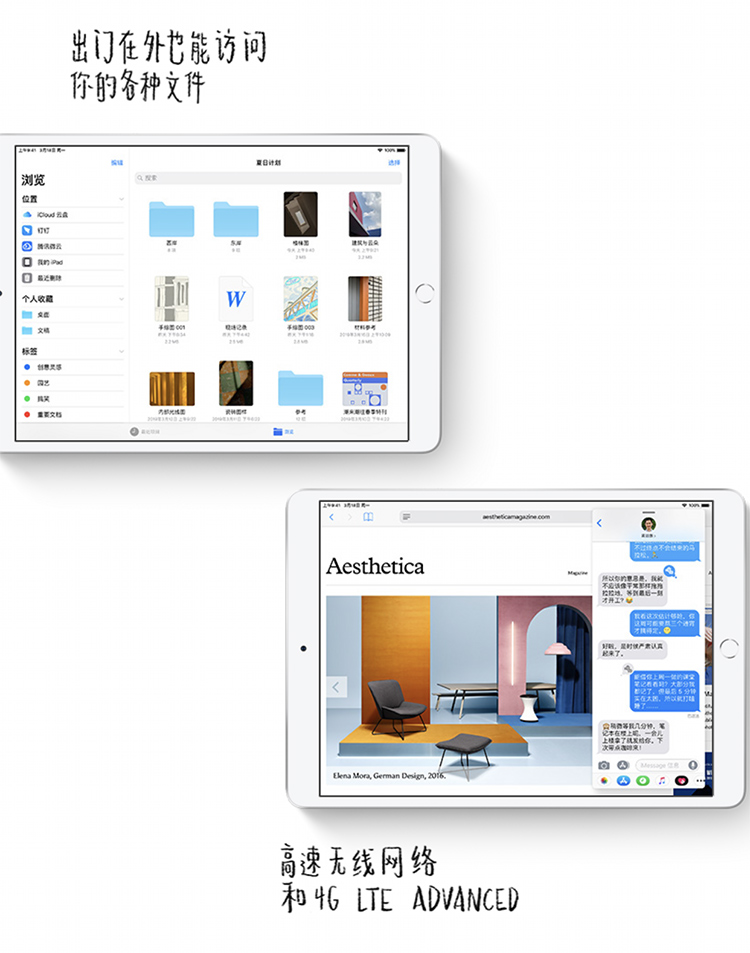Select the orange tag in sidebar
750x953 pixels.
pyautogui.click(x=28, y=383)
